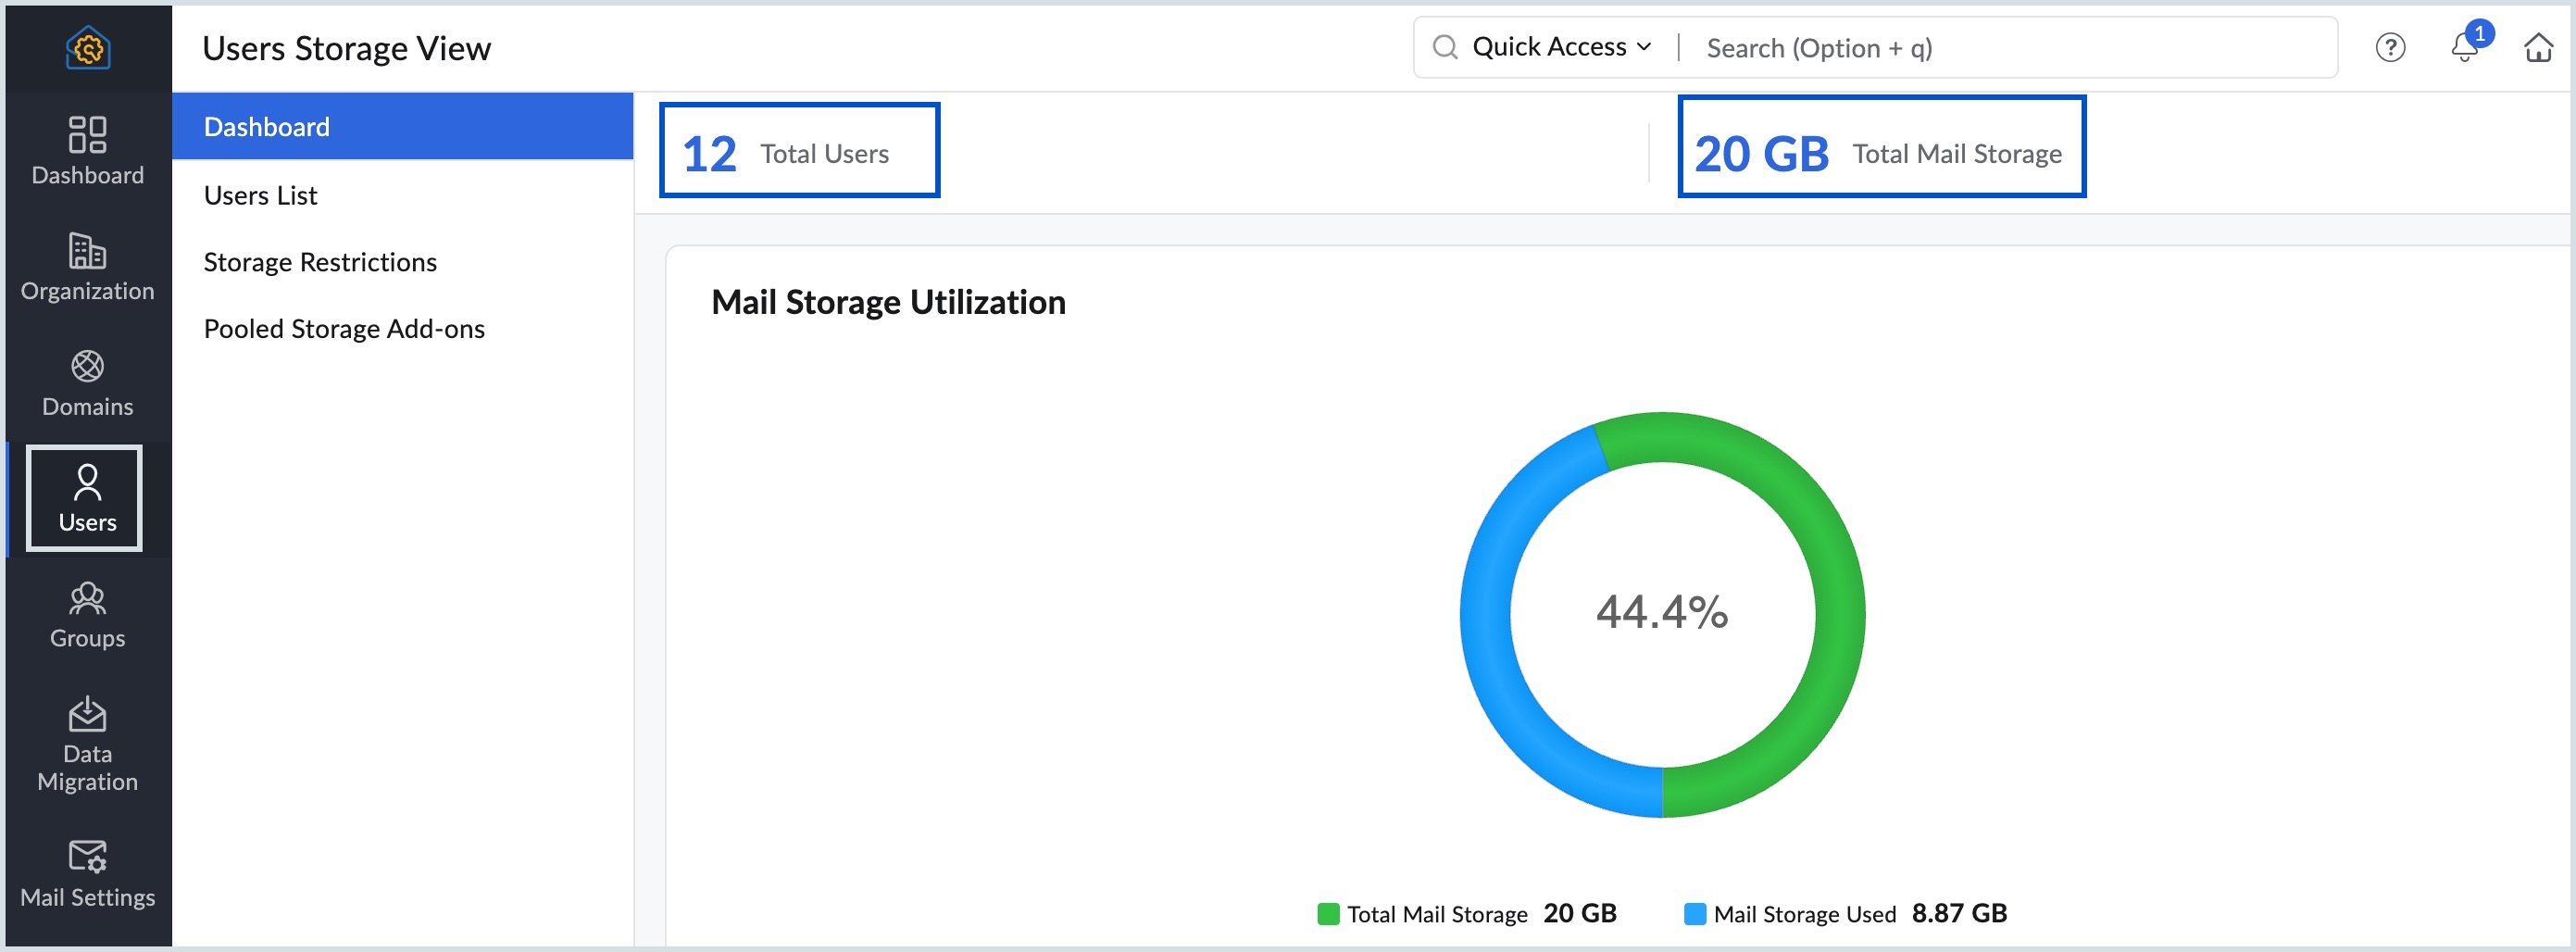
Task: Open the notifications bell icon
Action: (x=2464, y=48)
